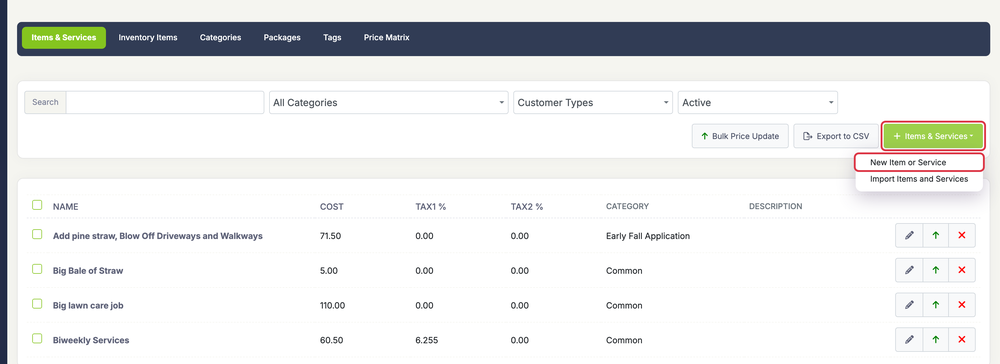Image resolution: width=1000 pixels, height=364 pixels.
Task: Delete Big Bale of Straw with red X
Action: [962, 270]
